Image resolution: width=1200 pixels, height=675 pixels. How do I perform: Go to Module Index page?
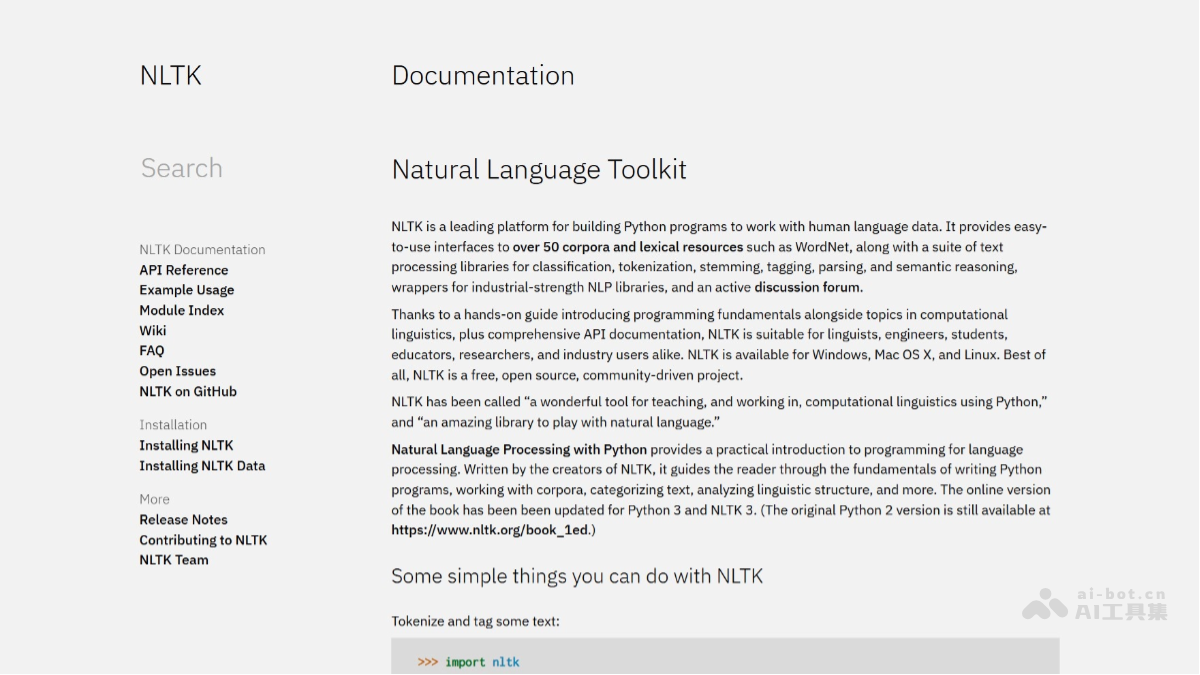[182, 310]
